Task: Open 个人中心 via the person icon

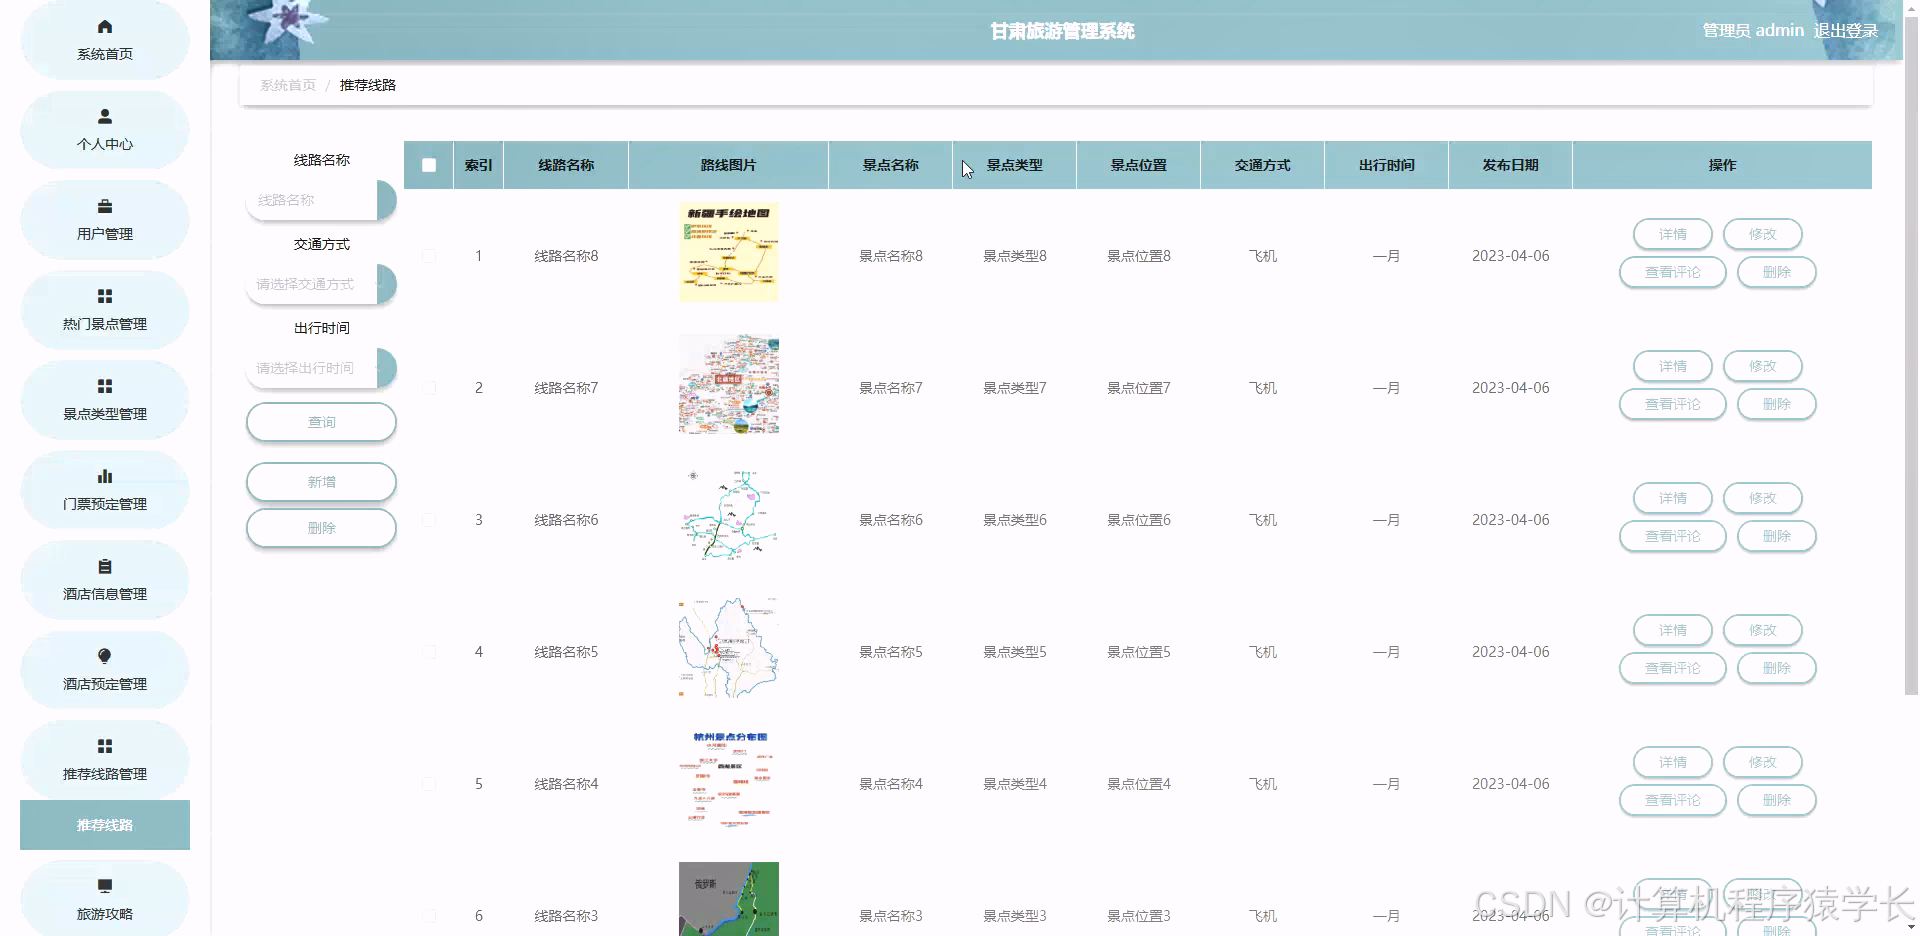Action: pos(104,114)
